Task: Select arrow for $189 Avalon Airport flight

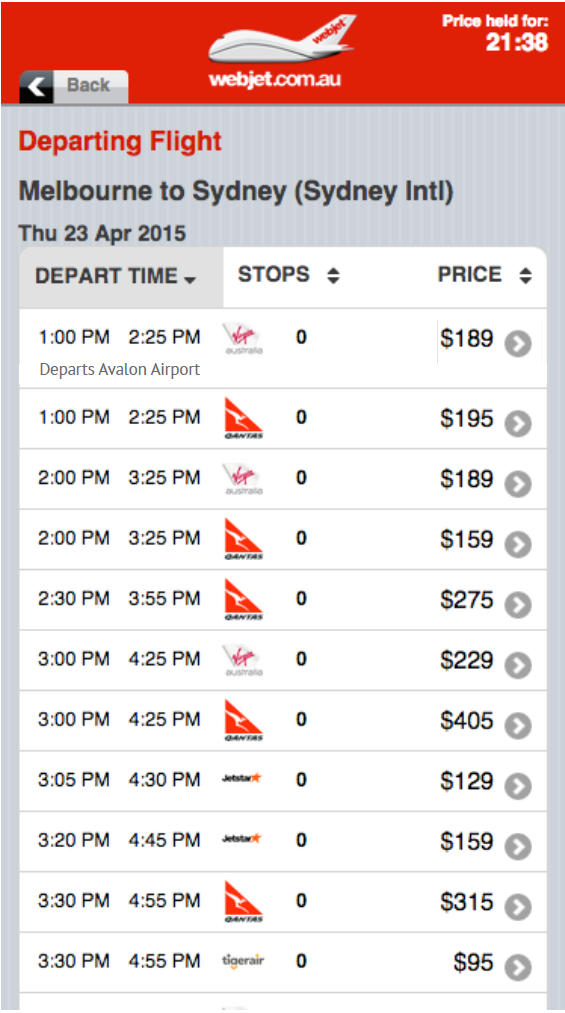Action: coord(518,344)
